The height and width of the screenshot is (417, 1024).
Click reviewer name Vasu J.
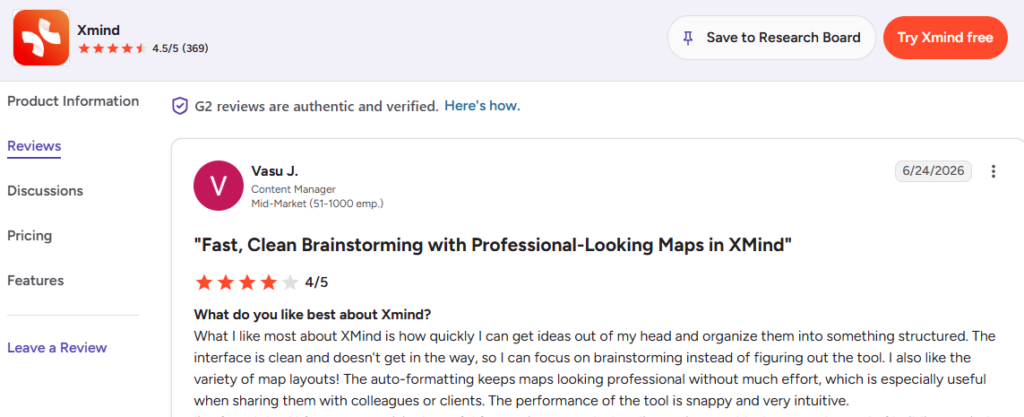click(x=274, y=172)
